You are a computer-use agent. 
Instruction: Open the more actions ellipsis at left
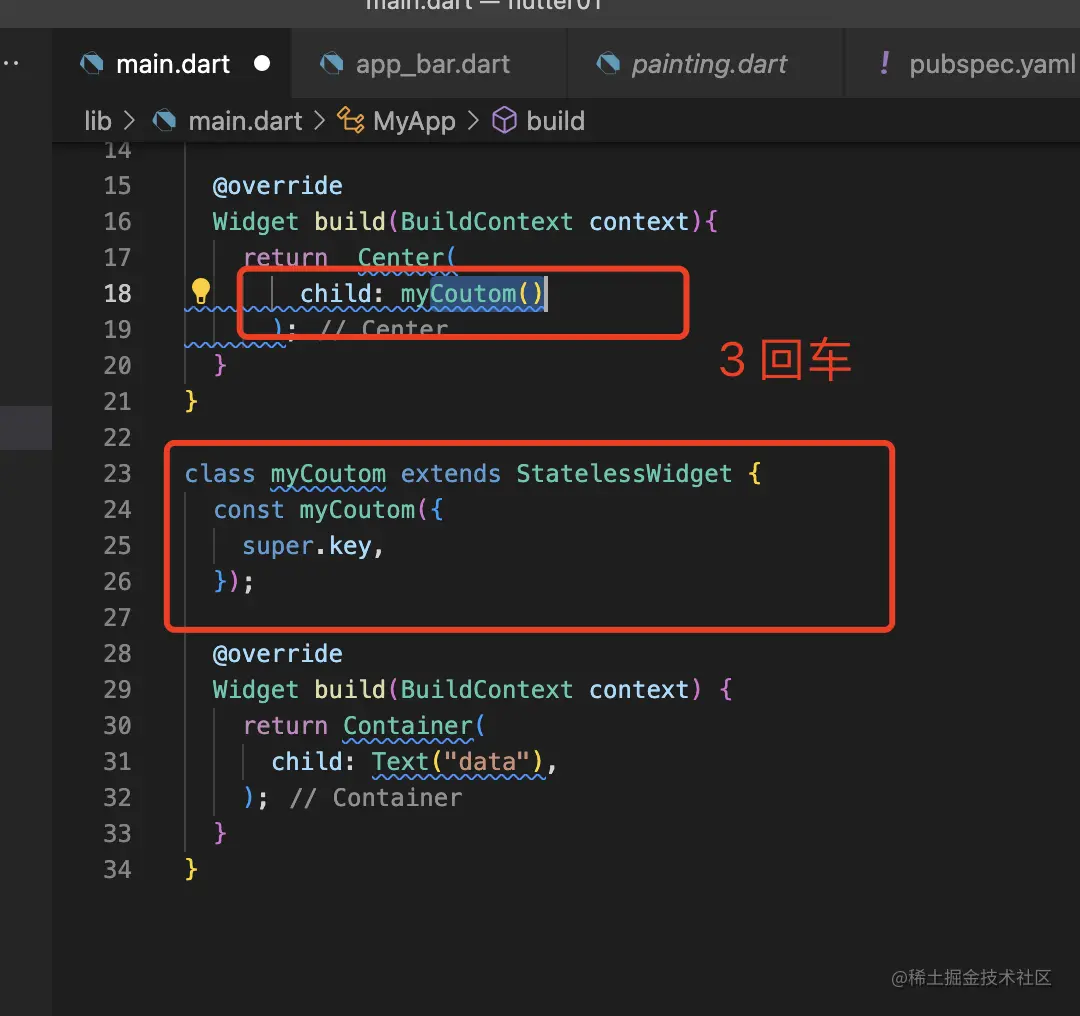(11, 63)
